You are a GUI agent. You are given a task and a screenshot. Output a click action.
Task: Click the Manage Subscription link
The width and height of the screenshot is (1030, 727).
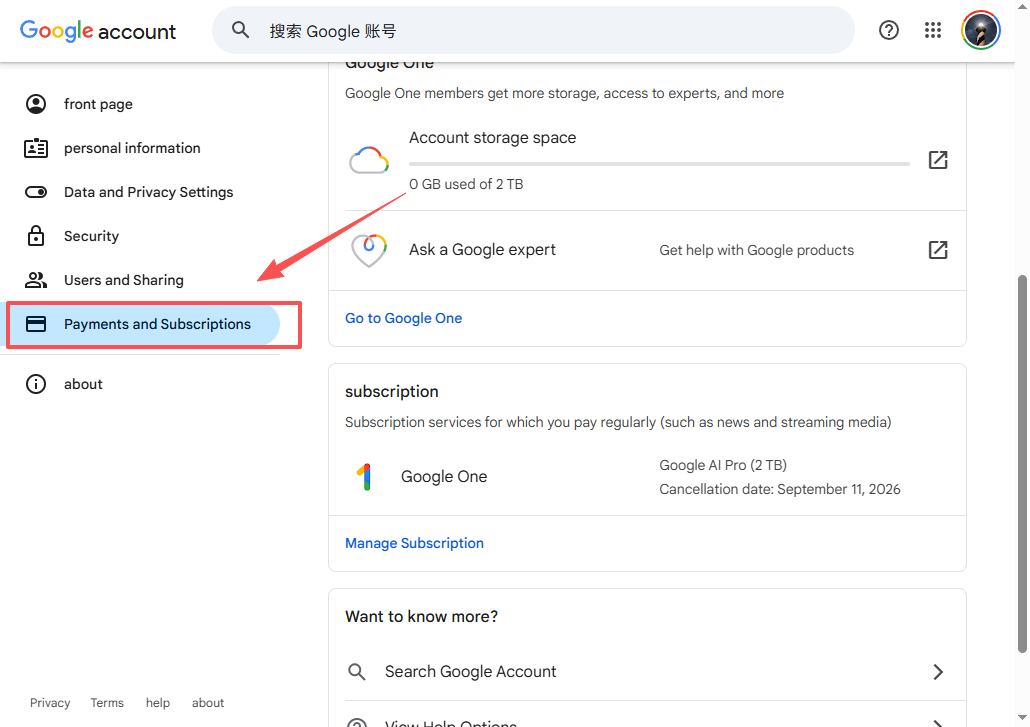(x=414, y=543)
